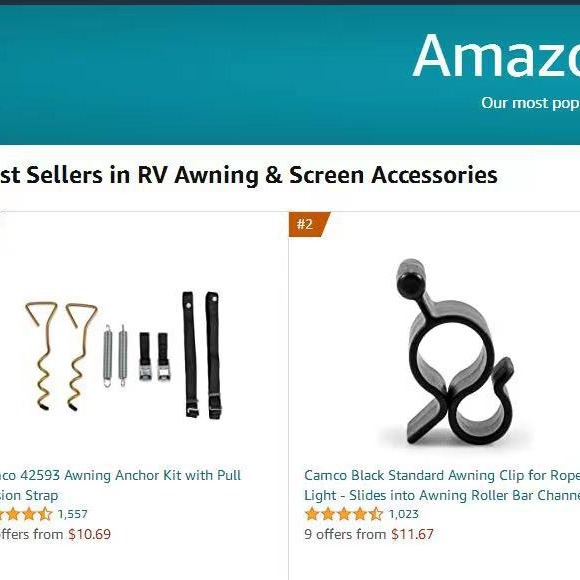Click the awning anchor kit product image
The height and width of the screenshot is (580, 580).
(124, 355)
